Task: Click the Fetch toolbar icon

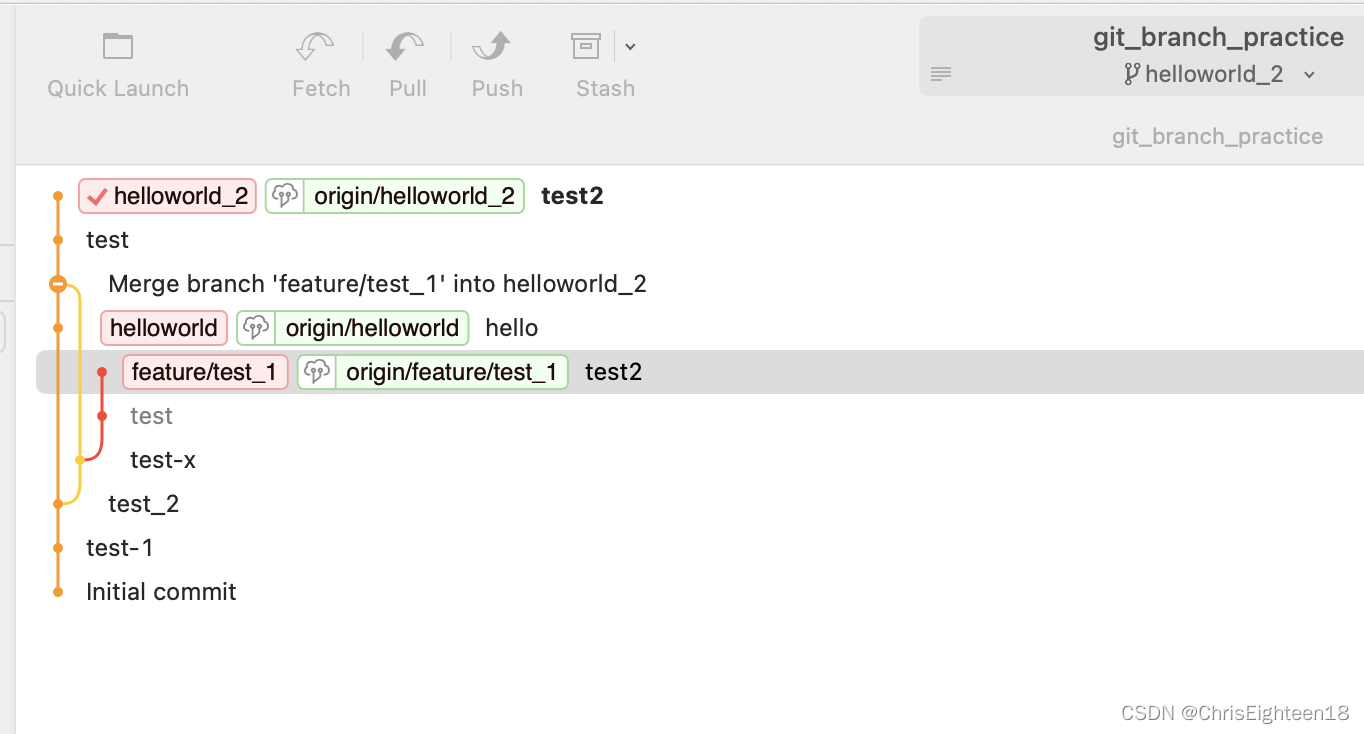Action: click(x=315, y=47)
